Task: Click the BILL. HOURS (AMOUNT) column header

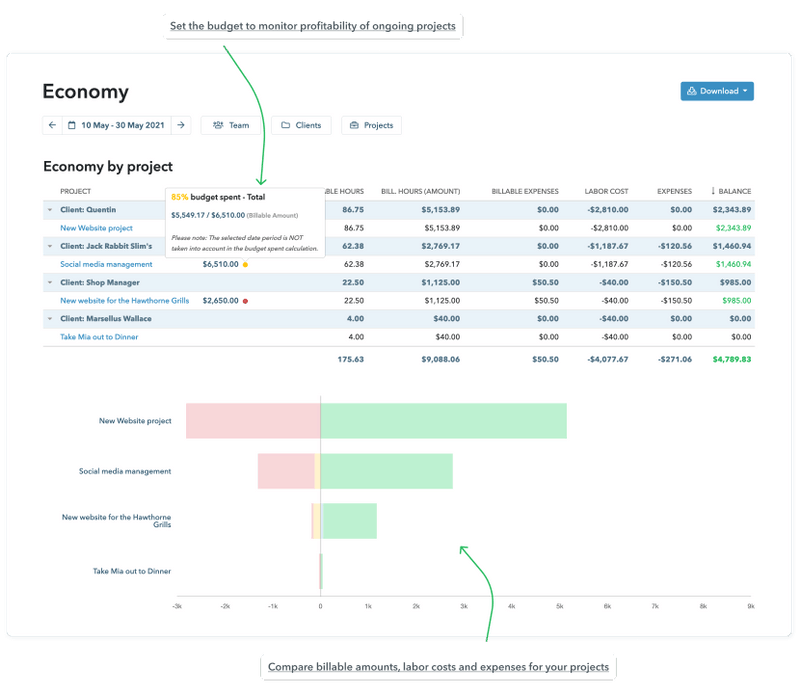Action: (x=420, y=191)
